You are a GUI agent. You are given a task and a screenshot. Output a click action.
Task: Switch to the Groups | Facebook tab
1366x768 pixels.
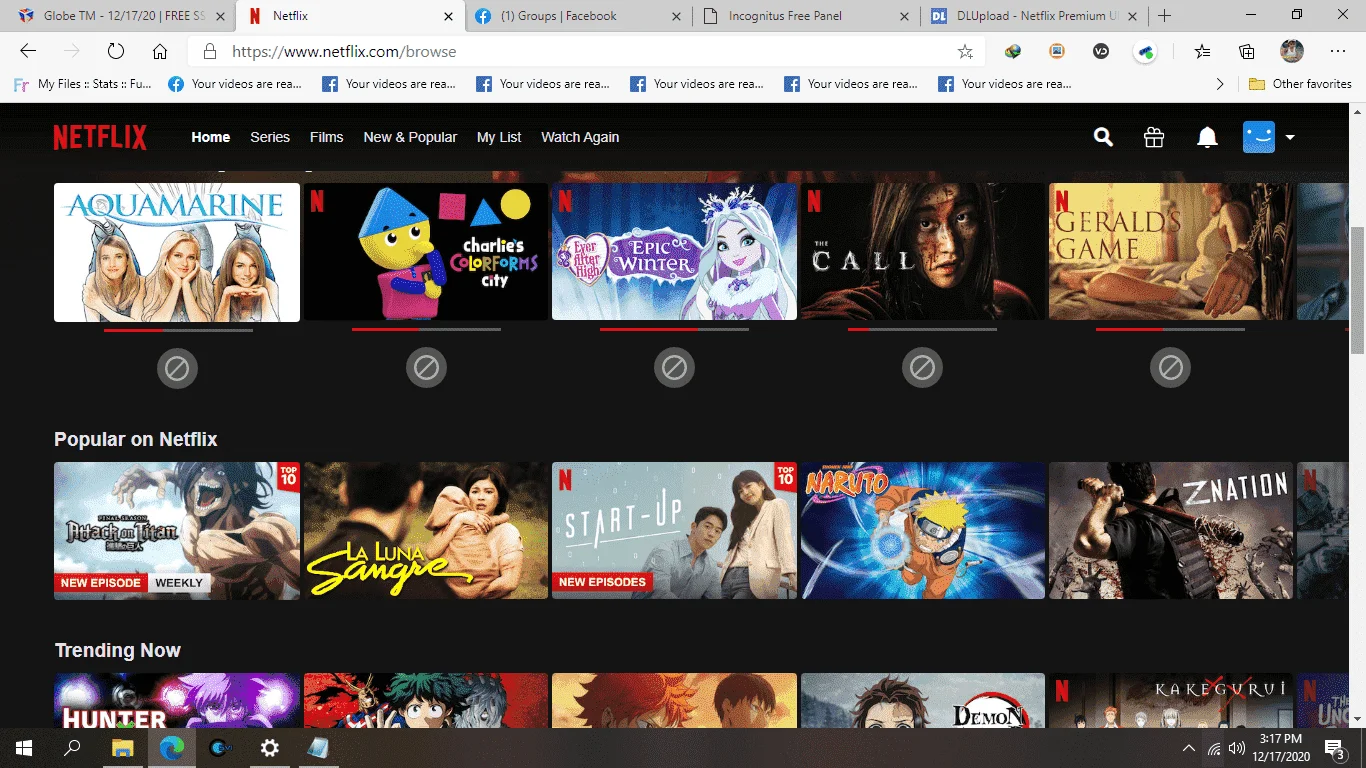pyautogui.click(x=578, y=16)
